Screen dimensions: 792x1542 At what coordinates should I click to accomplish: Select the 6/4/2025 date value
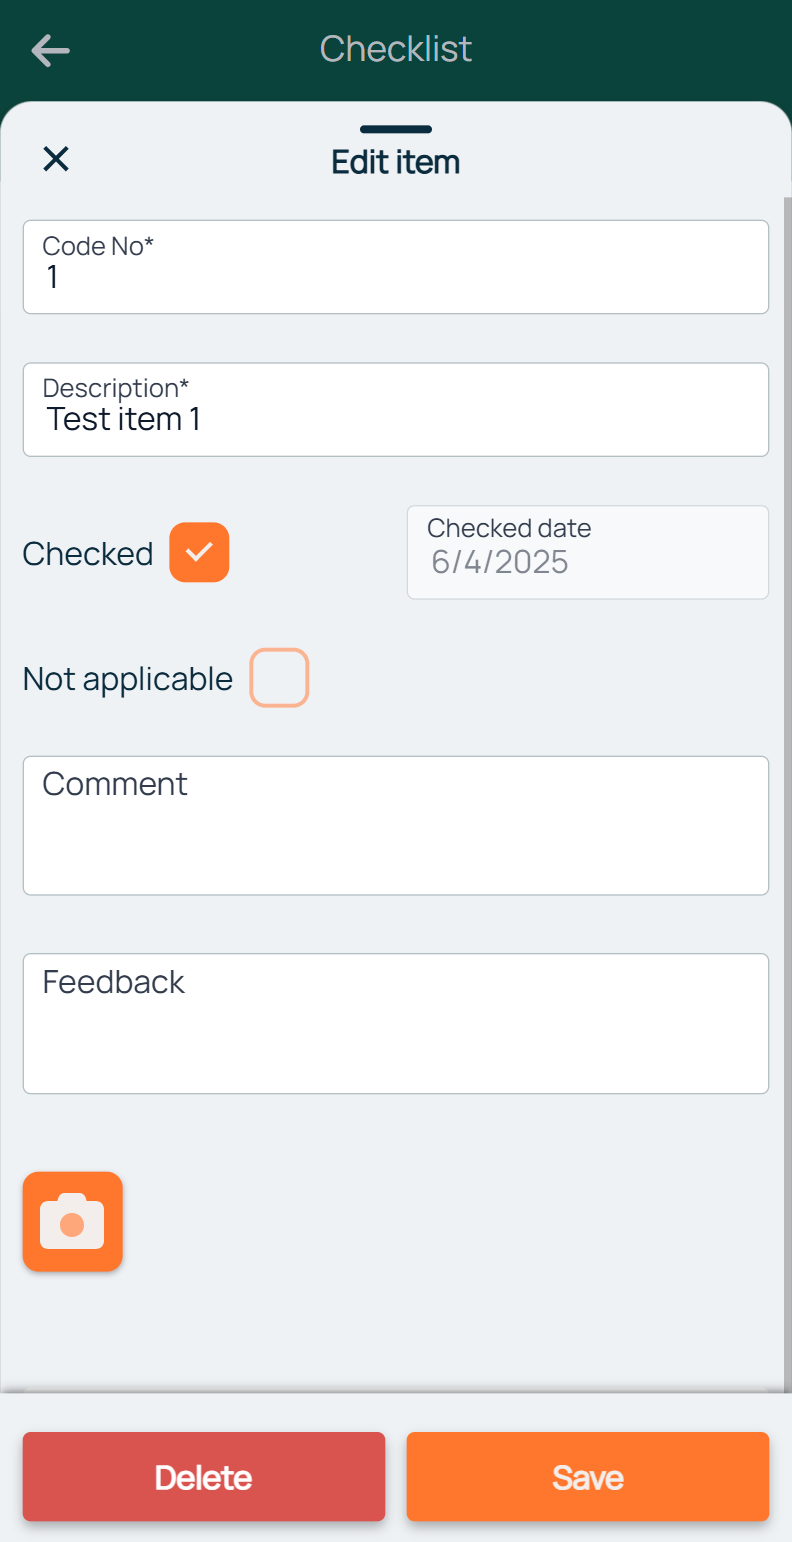[500, 563]
